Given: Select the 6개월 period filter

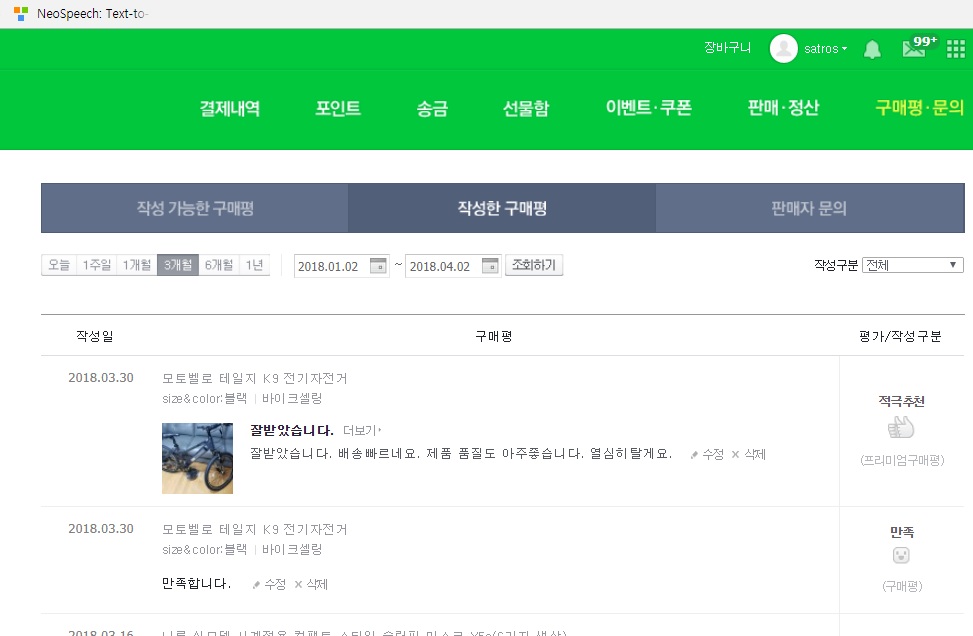Looking at the screenshot, I should [219, 265].
